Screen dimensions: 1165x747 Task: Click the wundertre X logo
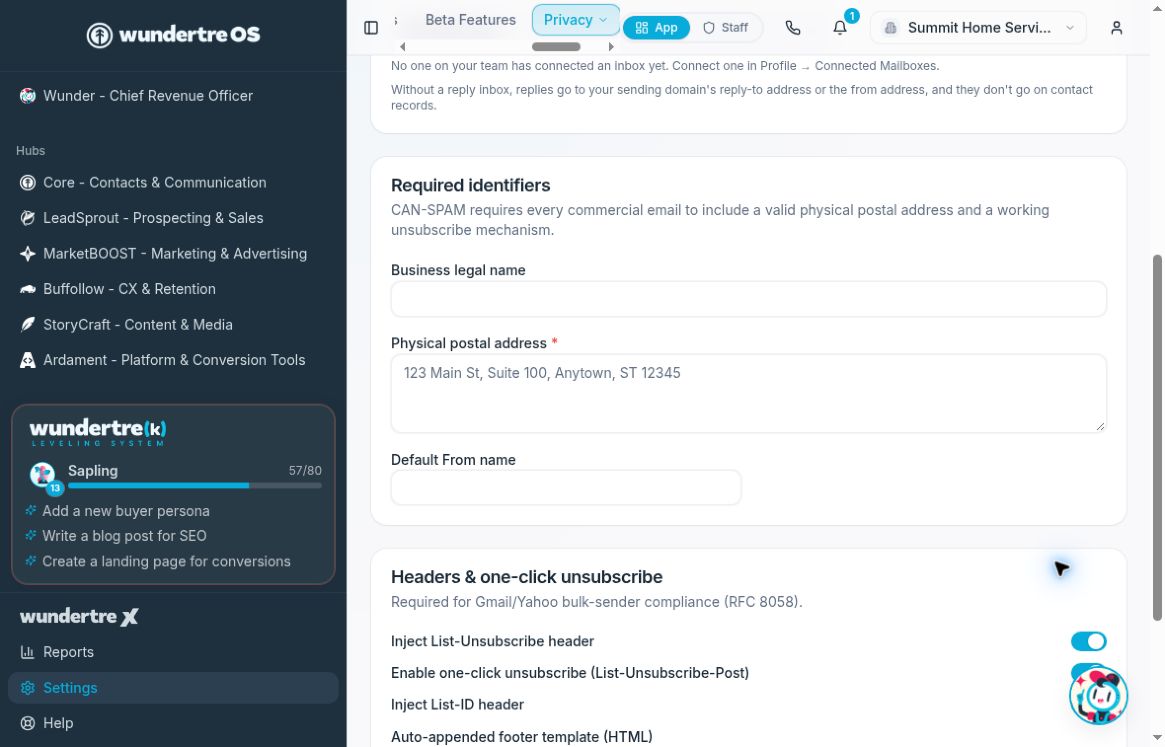tap(79, 616)
